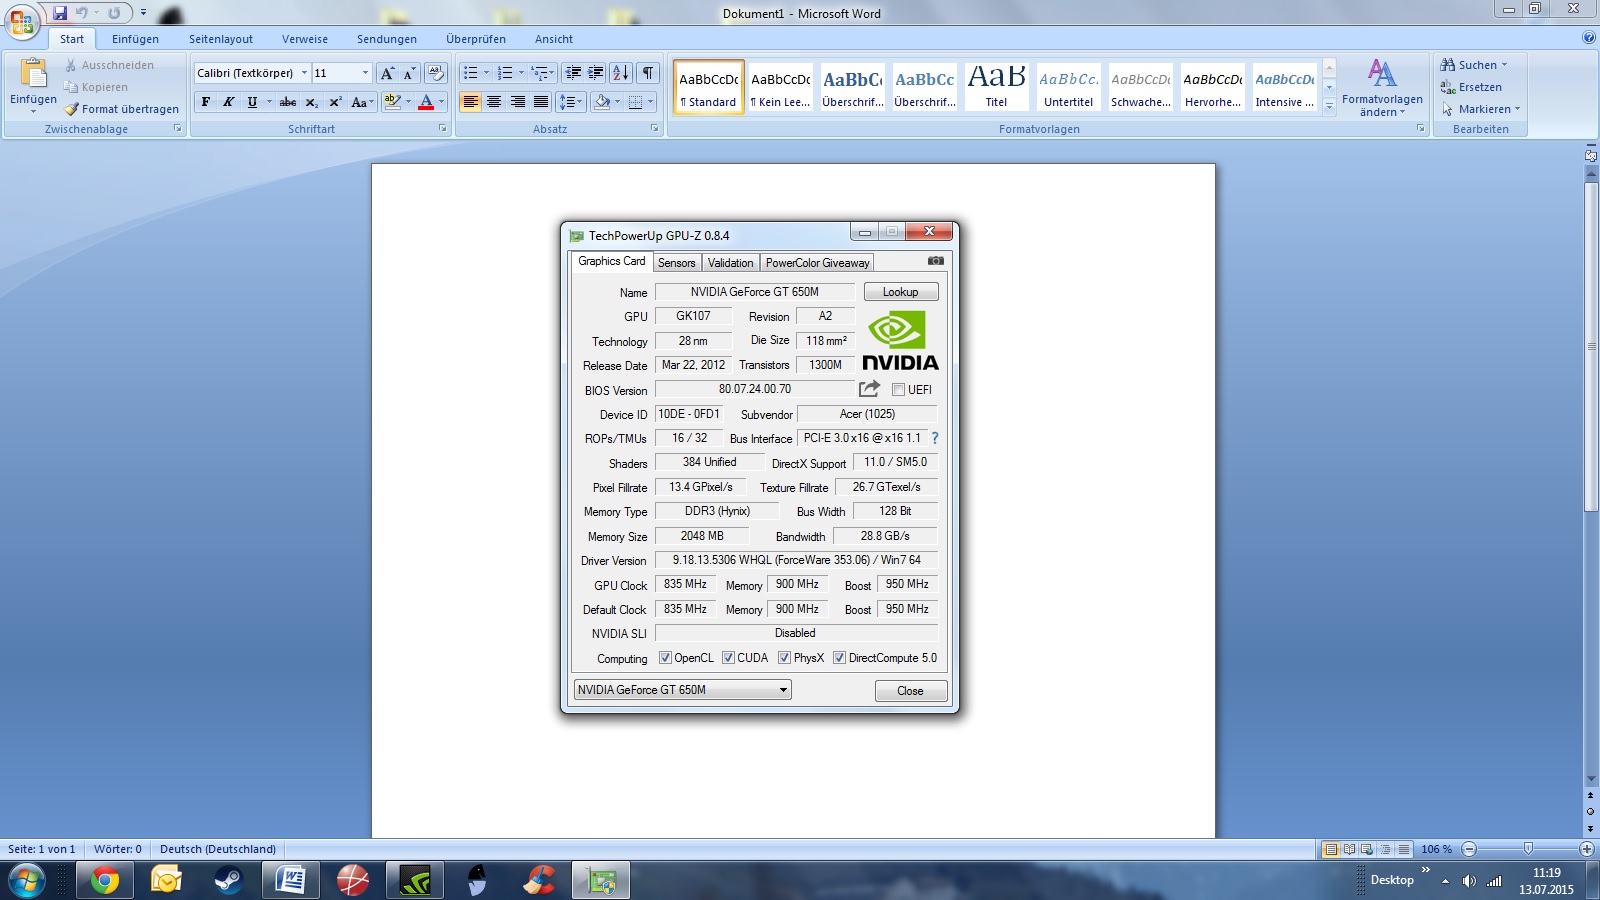1600x900 pixels.
Task: Switch to the Sensors tab in GPU-Z
Action: coord(677,262)
